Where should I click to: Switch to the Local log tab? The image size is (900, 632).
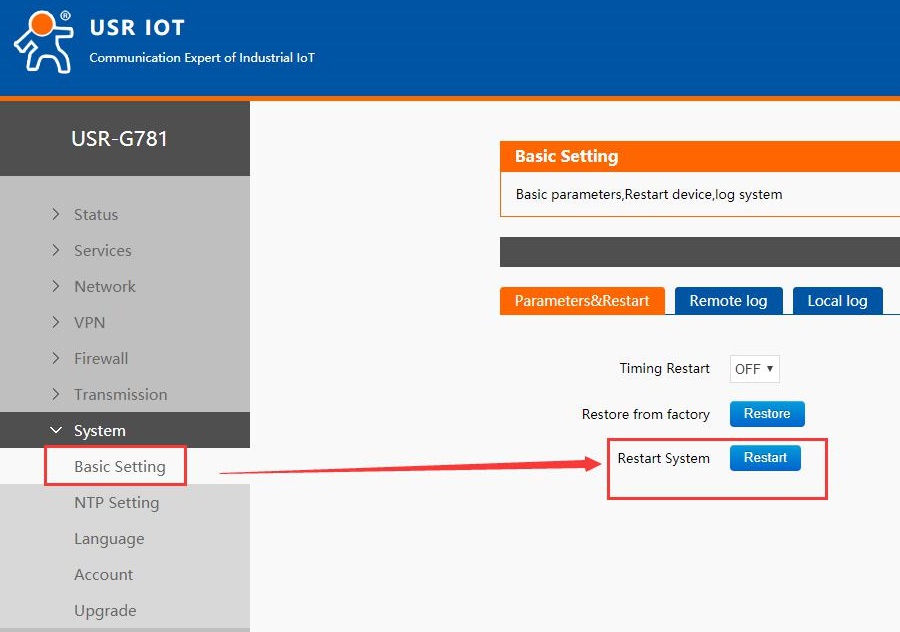[837, 301]
